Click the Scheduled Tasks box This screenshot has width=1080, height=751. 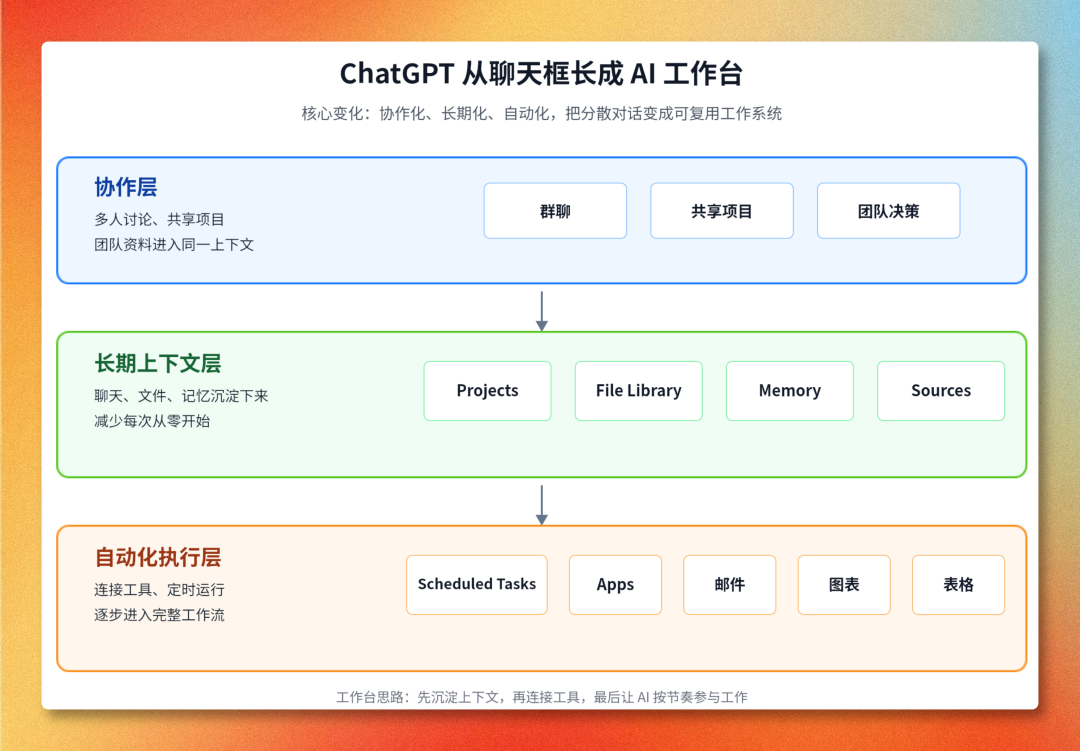(x=477, y=584)
